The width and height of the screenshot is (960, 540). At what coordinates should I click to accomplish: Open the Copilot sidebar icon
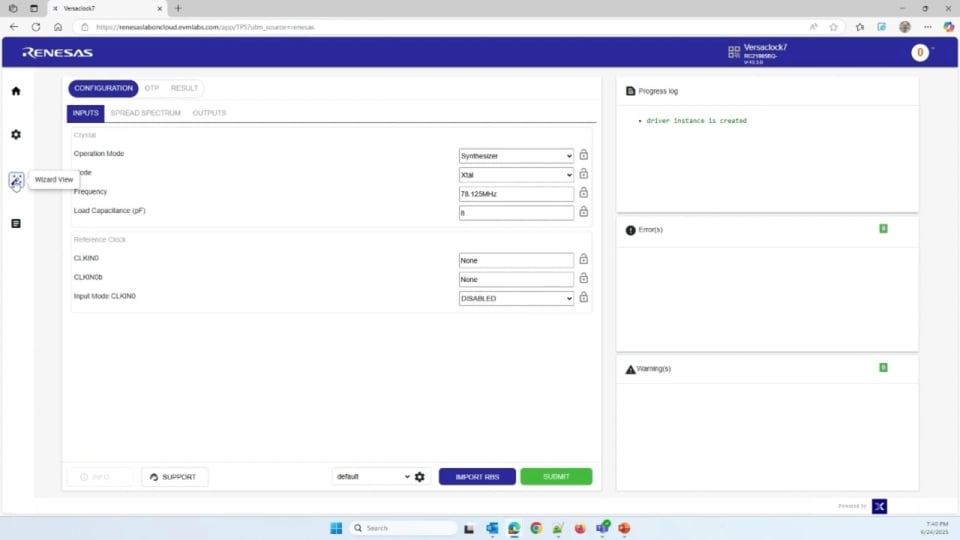(948, 27)
